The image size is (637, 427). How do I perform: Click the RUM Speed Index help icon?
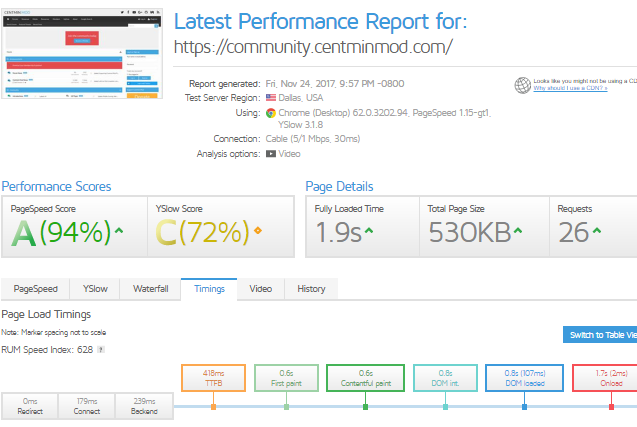[101, 349]
